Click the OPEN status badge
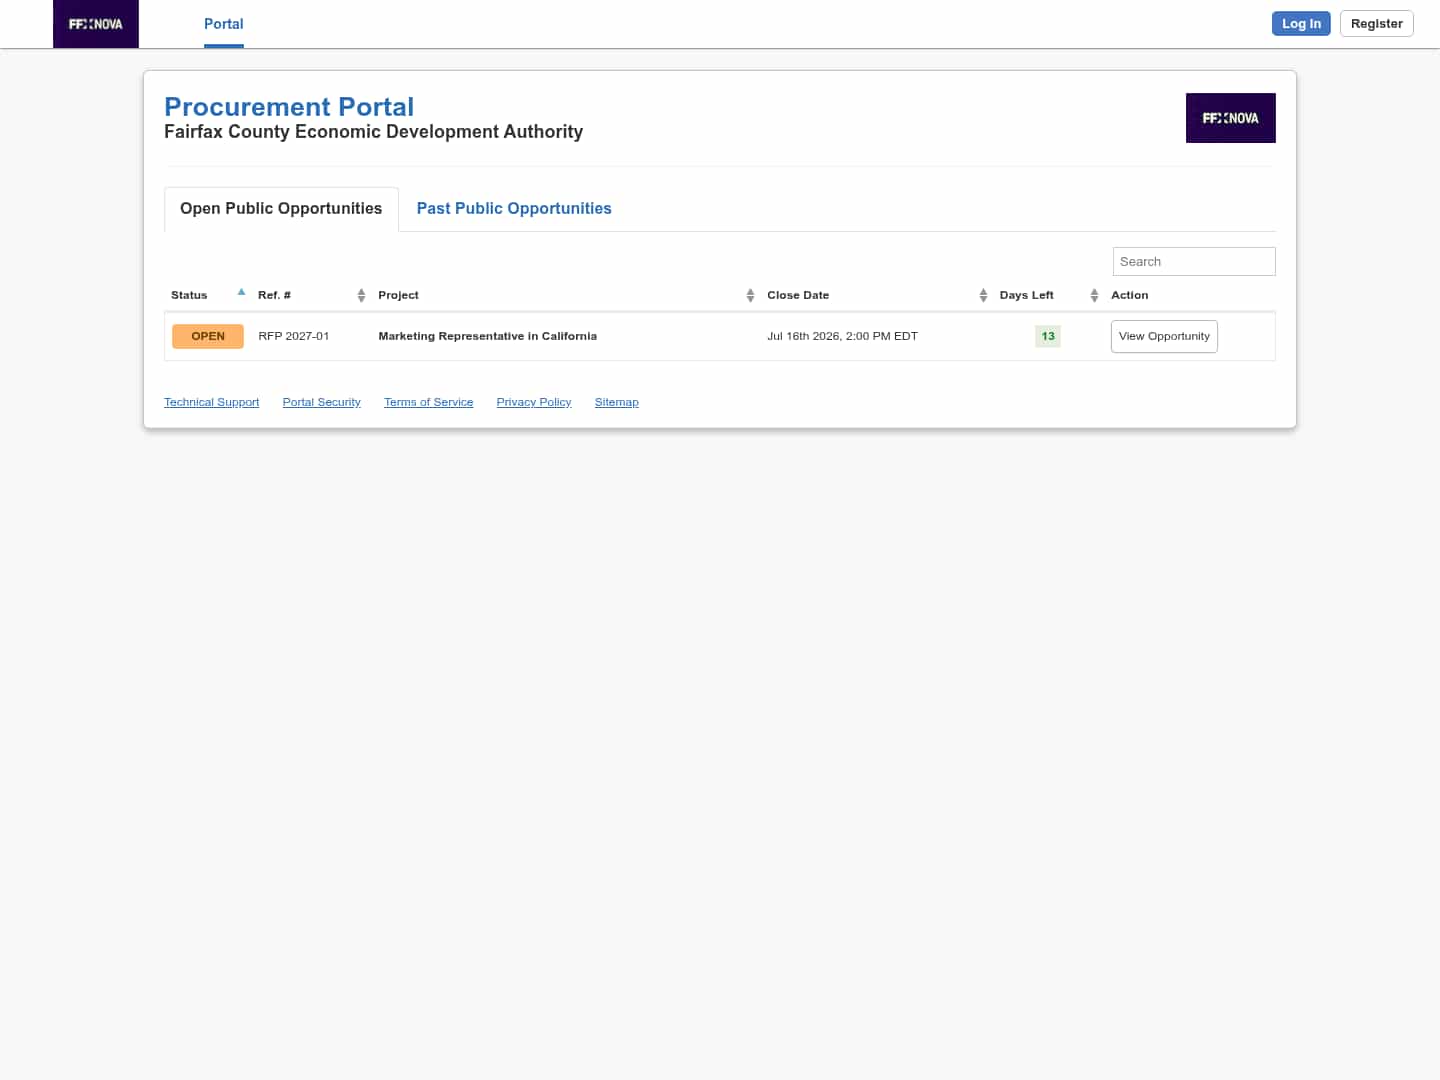This screenshot has height=1080, width=1440. (x=208, y=336)
